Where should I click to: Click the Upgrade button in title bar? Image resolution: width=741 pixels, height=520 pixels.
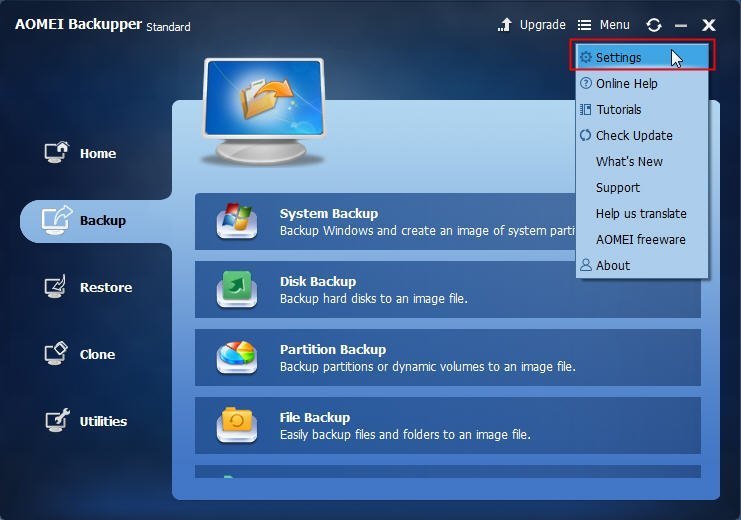532,25
